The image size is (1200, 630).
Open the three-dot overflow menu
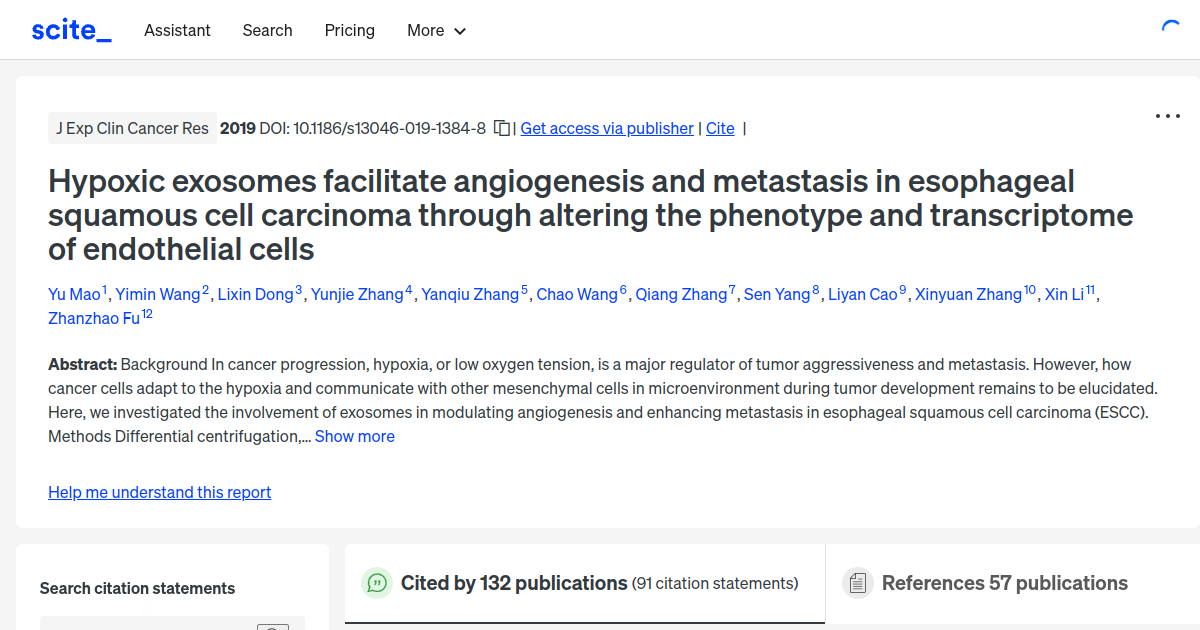(1167, 116)
